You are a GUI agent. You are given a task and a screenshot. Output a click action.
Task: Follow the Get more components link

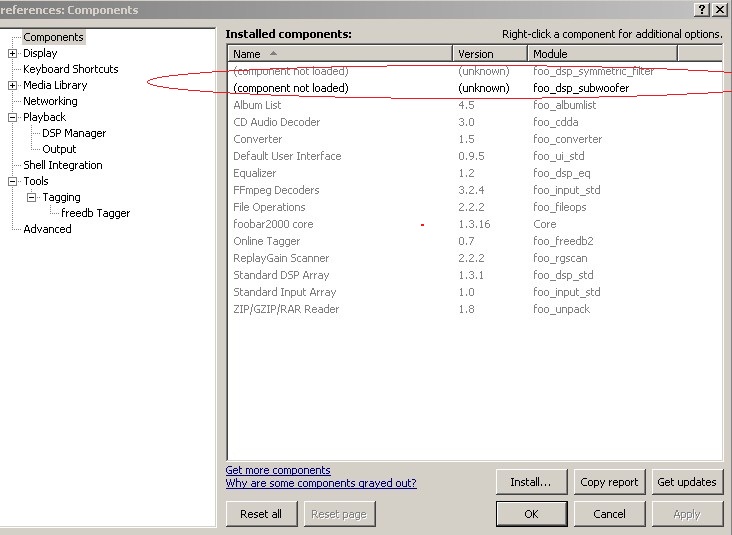pyautogui.click(x=278, y=470)
